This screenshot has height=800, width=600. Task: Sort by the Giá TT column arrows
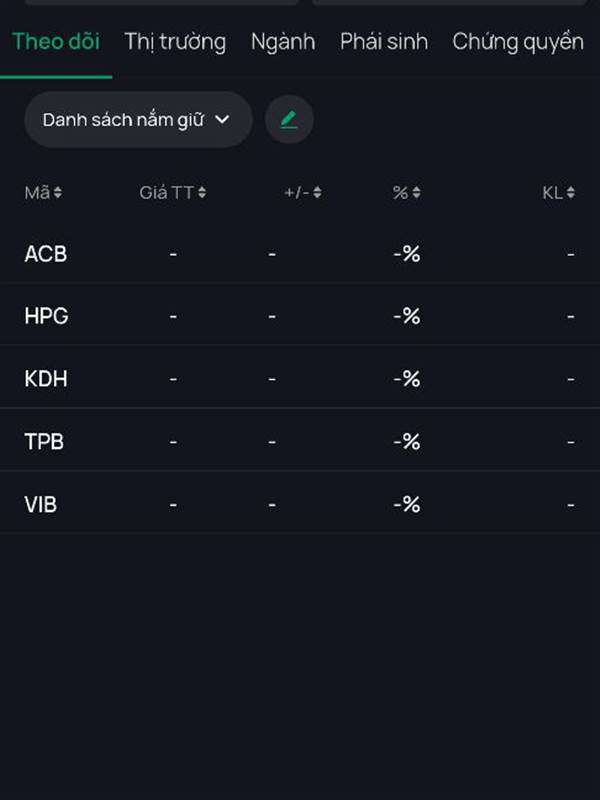pyautogui.click(x=202, y=193)
